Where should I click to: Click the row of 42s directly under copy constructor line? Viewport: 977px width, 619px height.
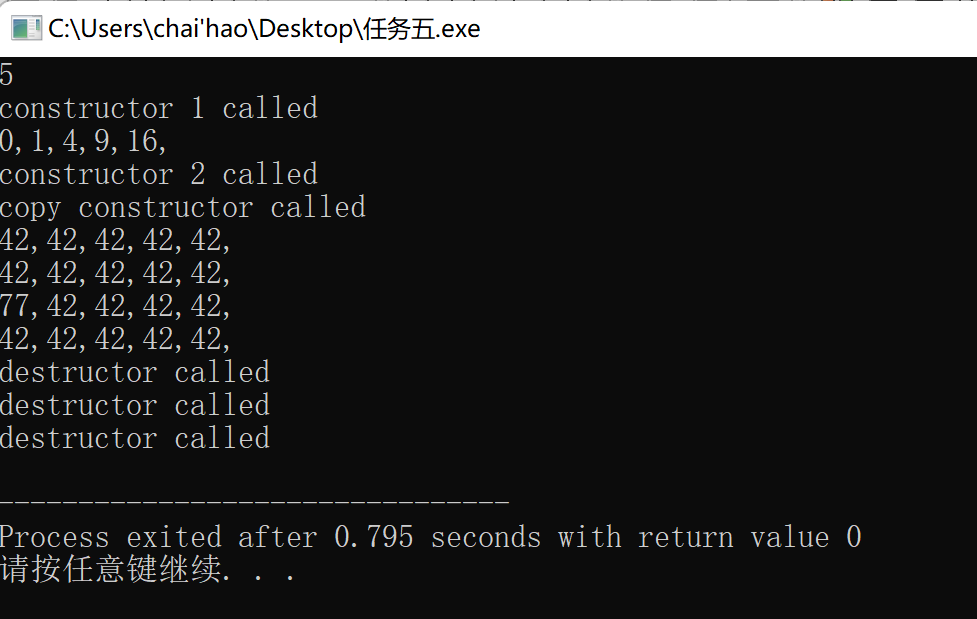[115, 241]
